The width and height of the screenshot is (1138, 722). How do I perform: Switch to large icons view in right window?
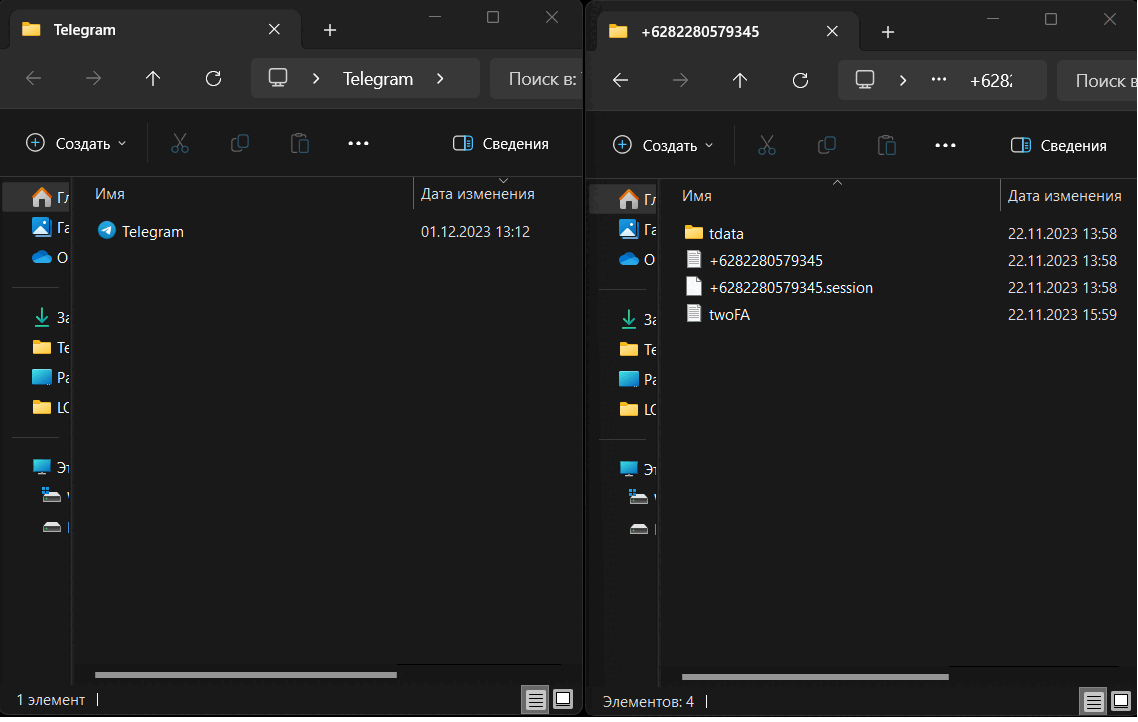click(x=1121, y=701)
